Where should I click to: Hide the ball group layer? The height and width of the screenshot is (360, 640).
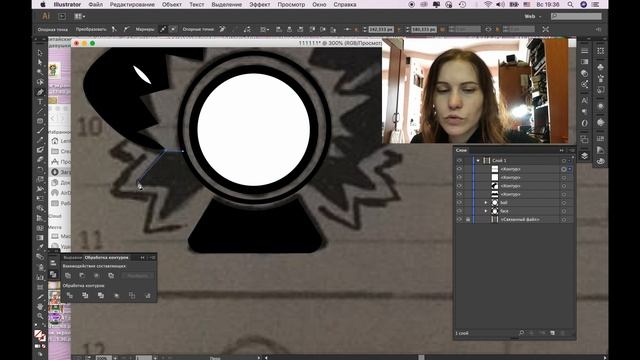pos(460,202)
